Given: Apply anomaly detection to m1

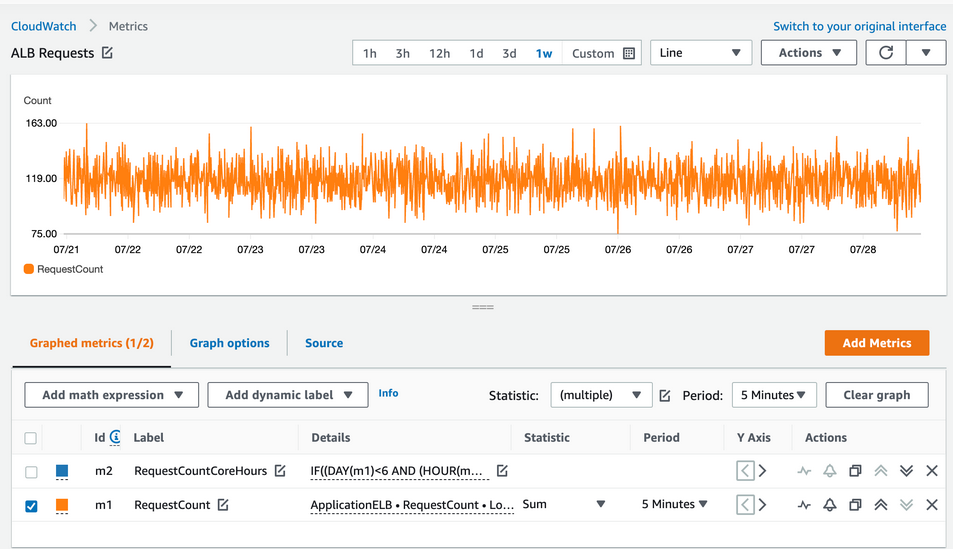Looking at the screenshot, I should [804, 505].
